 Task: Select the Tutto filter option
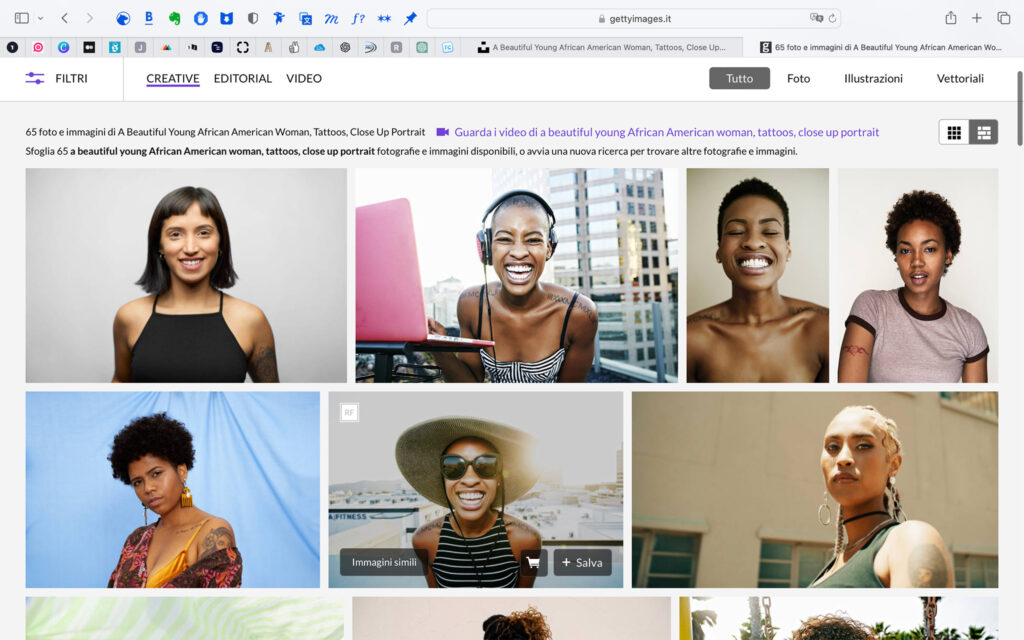point(739,78)
